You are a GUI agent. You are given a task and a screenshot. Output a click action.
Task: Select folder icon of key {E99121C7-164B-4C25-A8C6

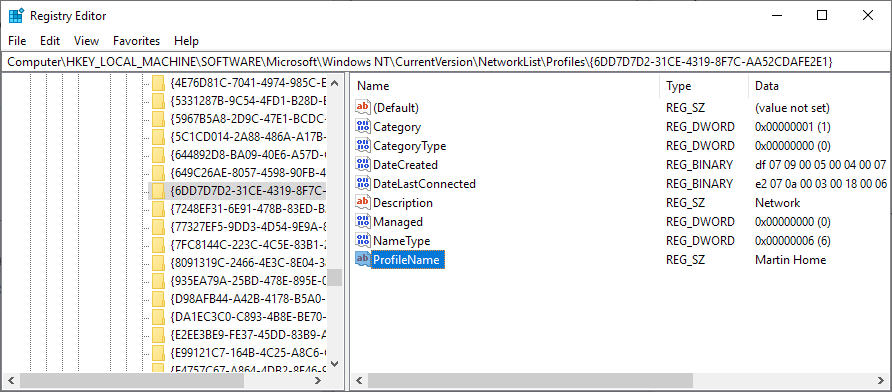coord(158,352)
